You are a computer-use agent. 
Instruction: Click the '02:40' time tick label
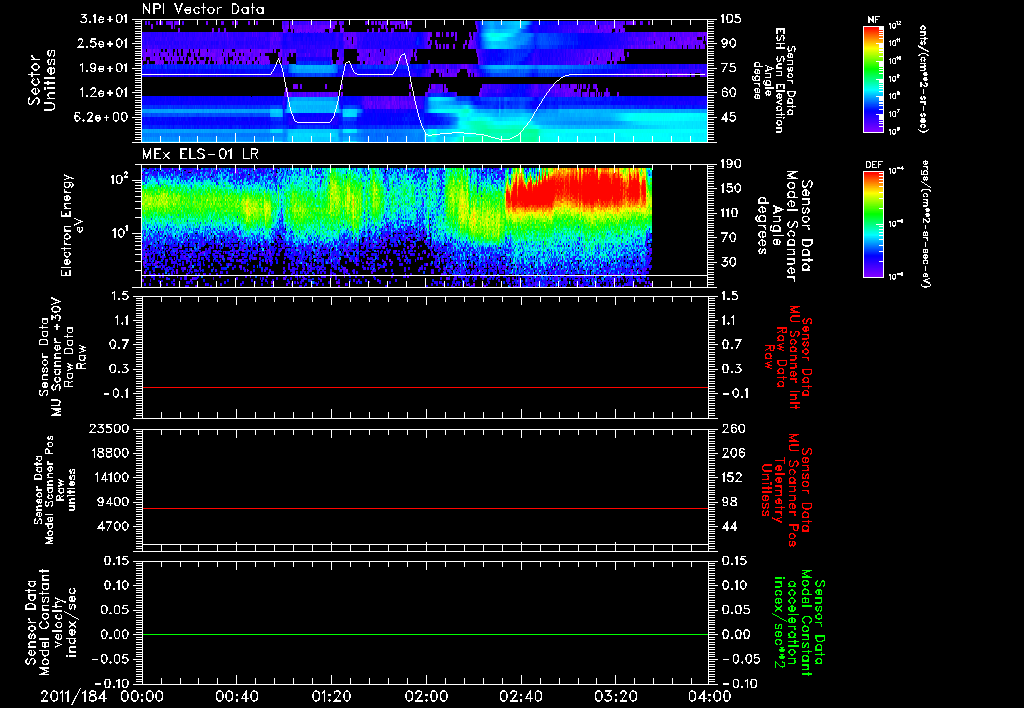520,696
